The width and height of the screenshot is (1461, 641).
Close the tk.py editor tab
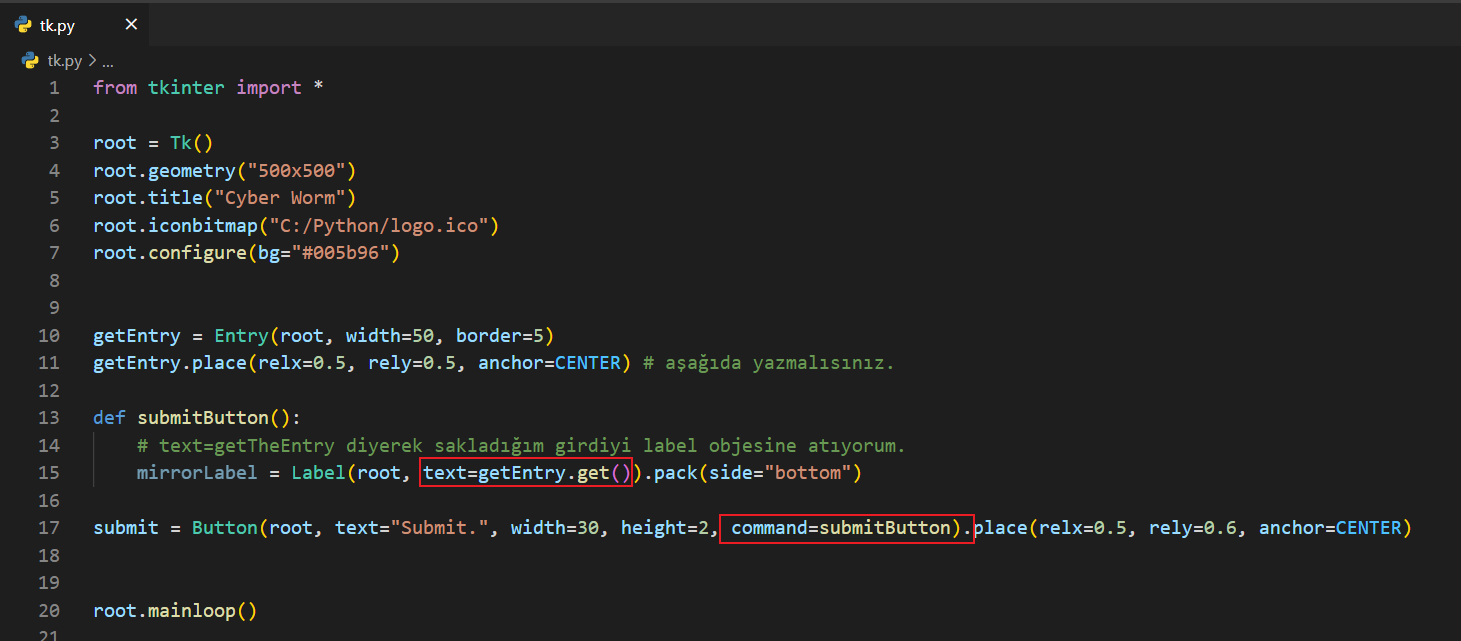click(x=131, y=25)
